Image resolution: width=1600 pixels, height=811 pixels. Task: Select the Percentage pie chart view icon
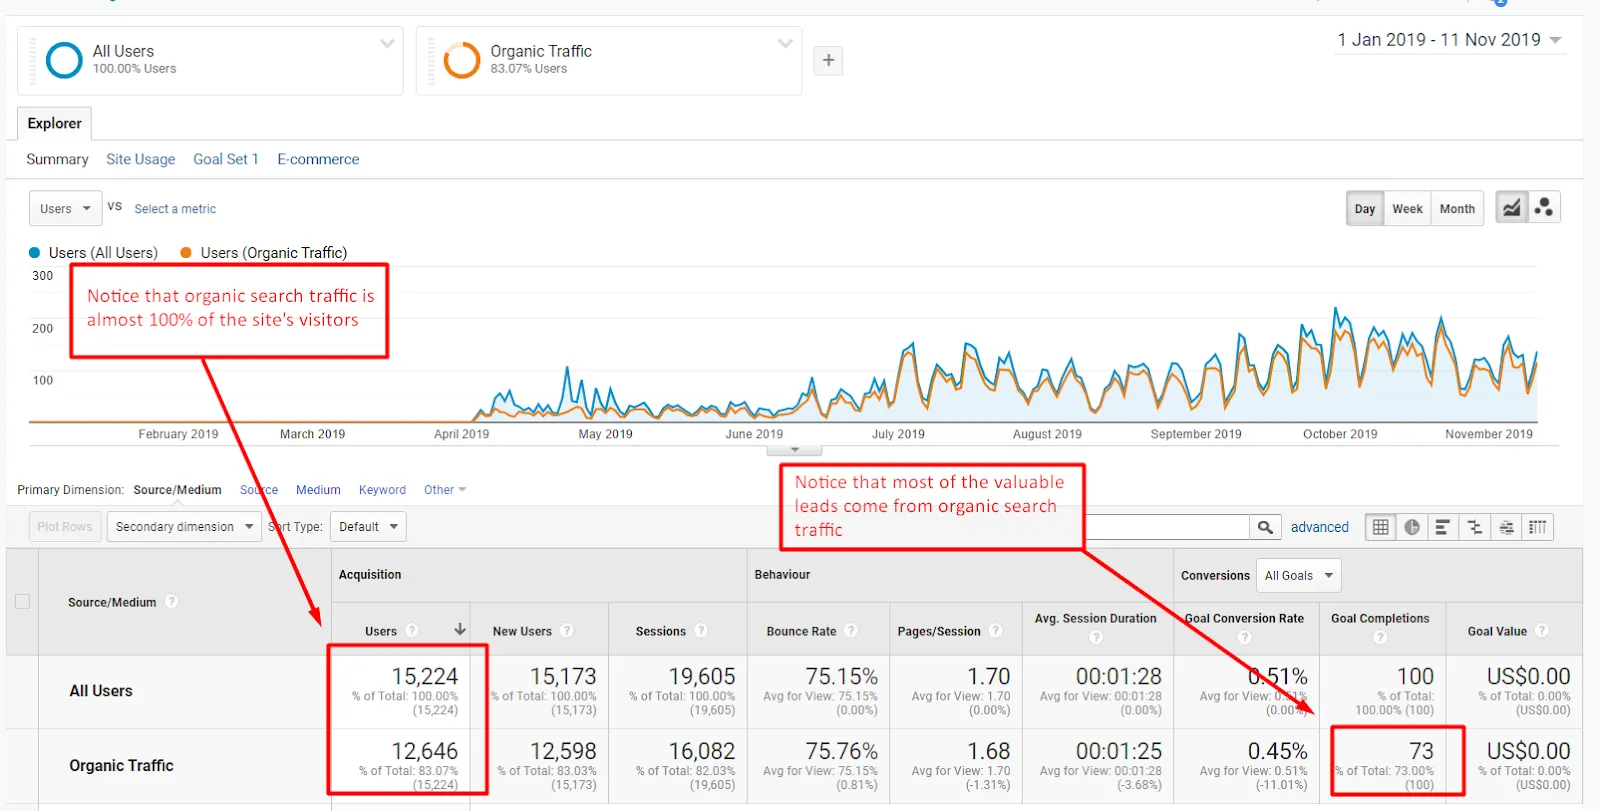(x=1412, y=527)
